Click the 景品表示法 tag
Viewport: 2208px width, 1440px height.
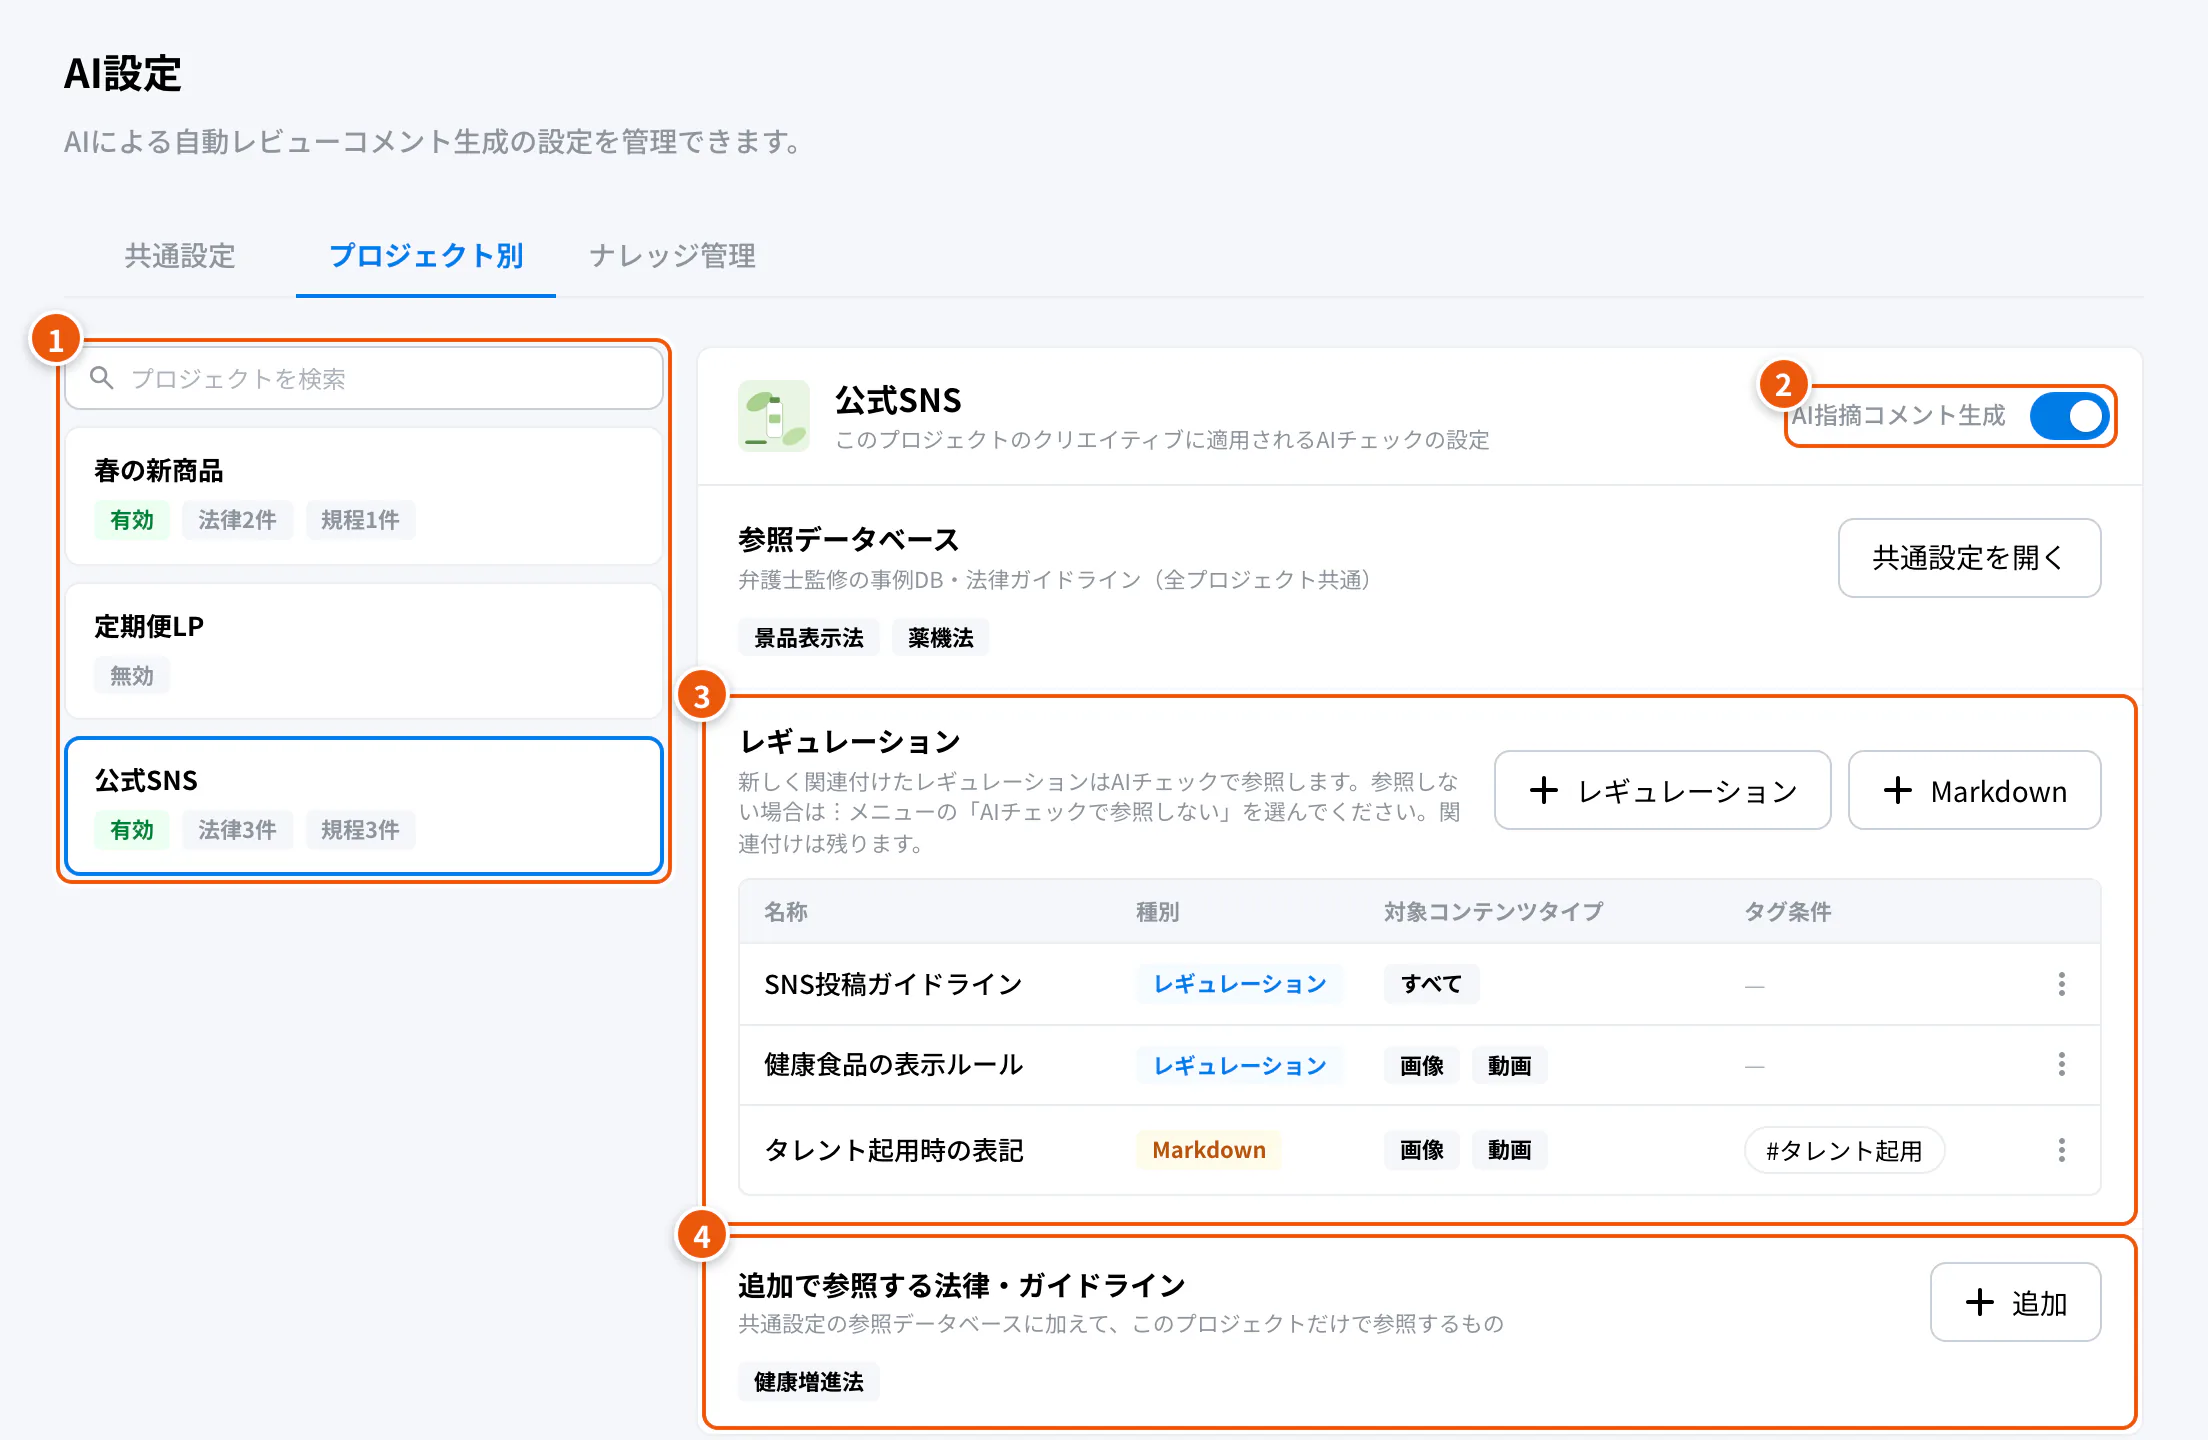808,638
